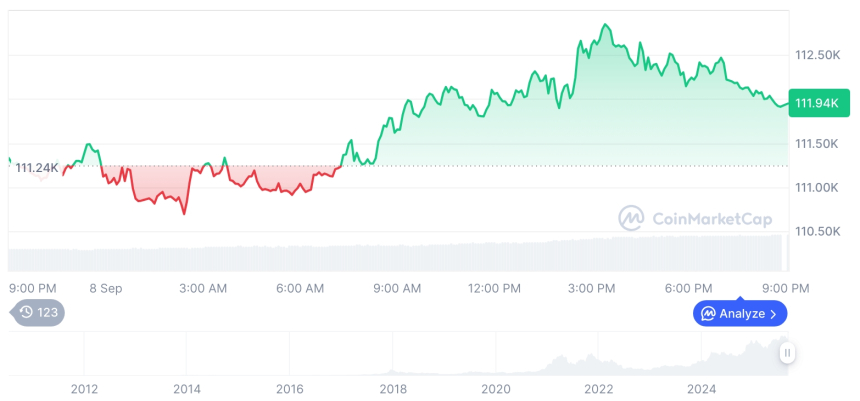This screenshot has width=860, height=401.
Task: Click the 3:00 AM time axis label
Action: pyautogui.click(x=203, y=288)
